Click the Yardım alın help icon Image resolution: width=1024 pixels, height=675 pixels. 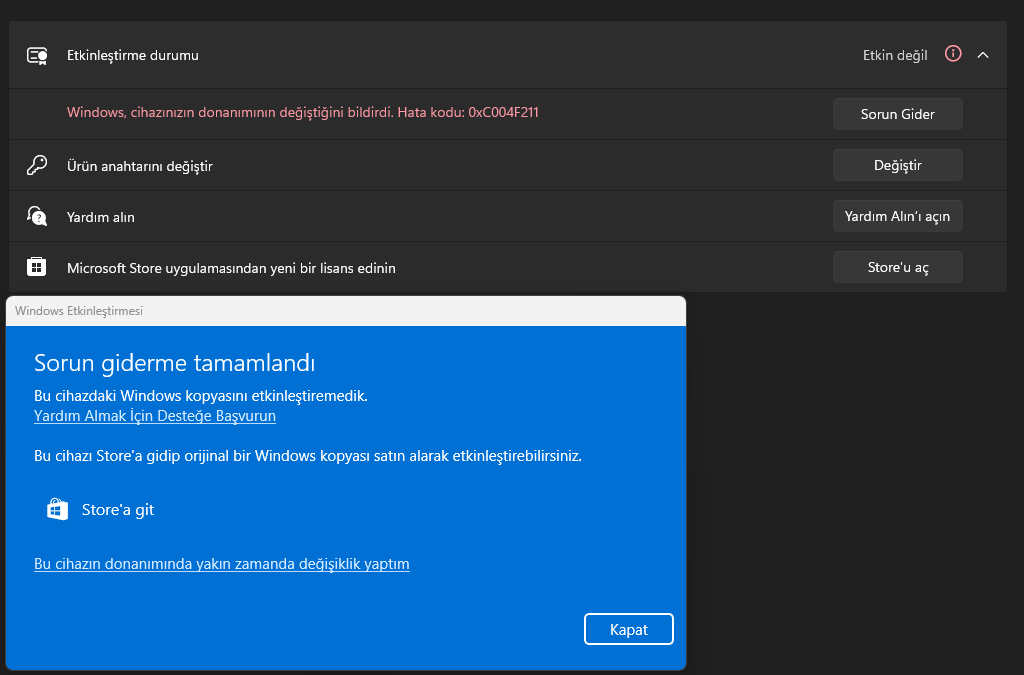[37, 216]
